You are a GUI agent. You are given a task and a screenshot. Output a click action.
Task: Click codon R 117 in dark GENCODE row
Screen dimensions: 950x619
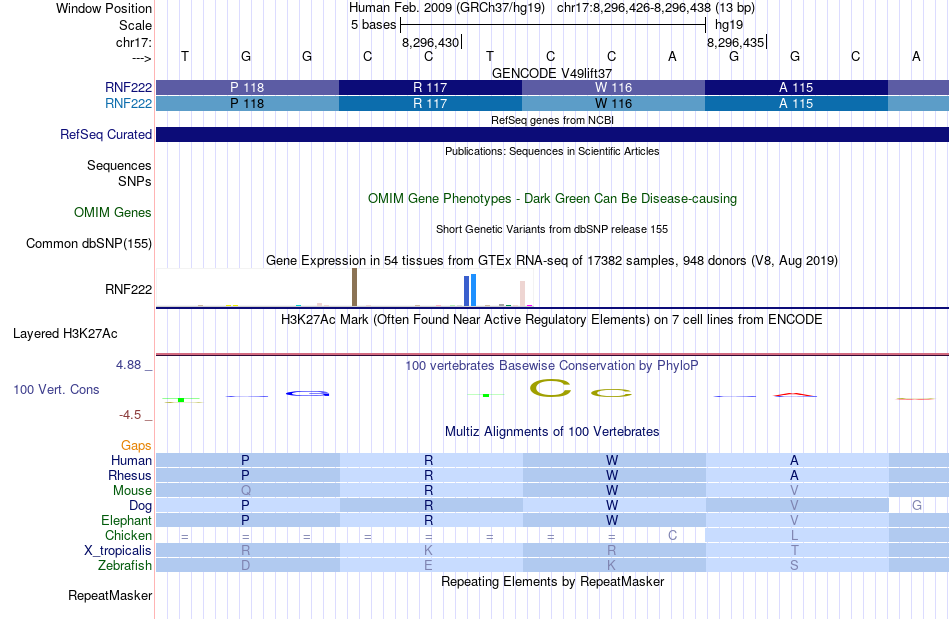tap(430, 87)
